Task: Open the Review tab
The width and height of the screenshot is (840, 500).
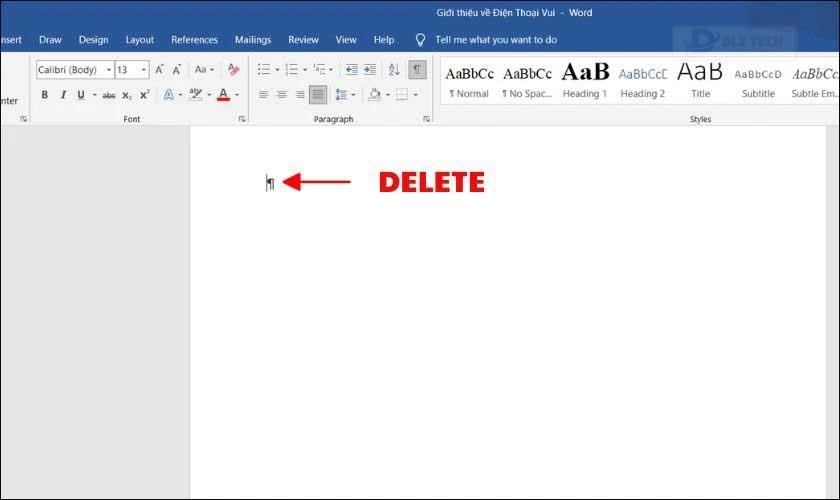Action: click(x=303, y=40)
